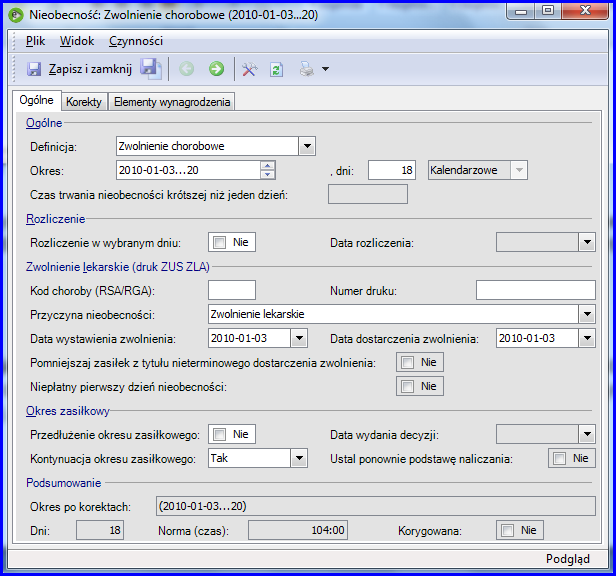Toggle Rozliczenie w wybranym dniu checkbox
The image size is (616, 576).
tap(219, 242)
